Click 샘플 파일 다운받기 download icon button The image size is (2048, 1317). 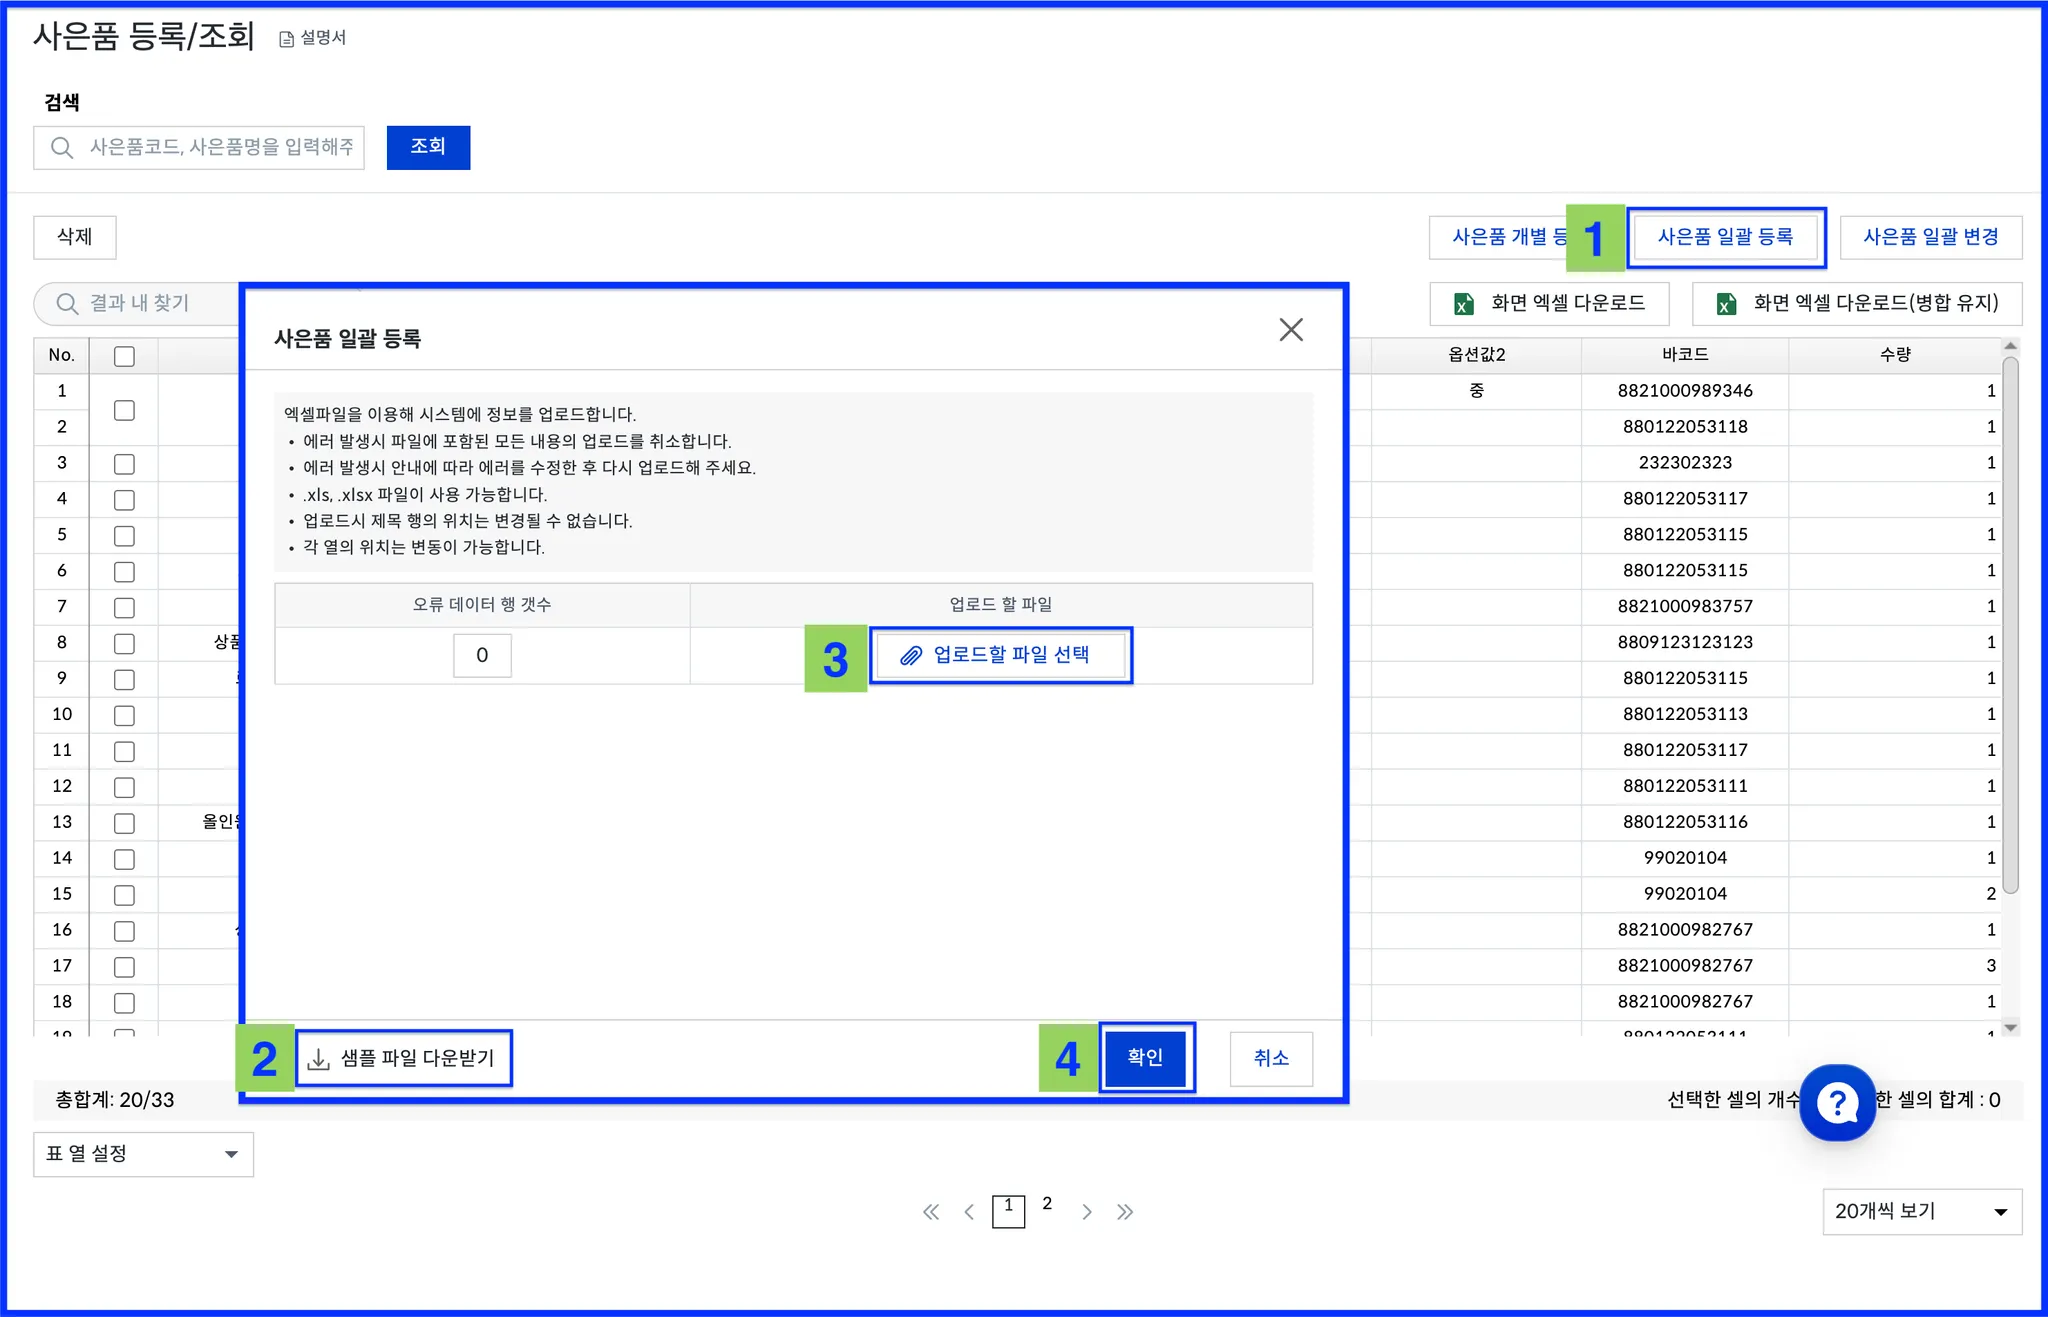(403, 1058)
